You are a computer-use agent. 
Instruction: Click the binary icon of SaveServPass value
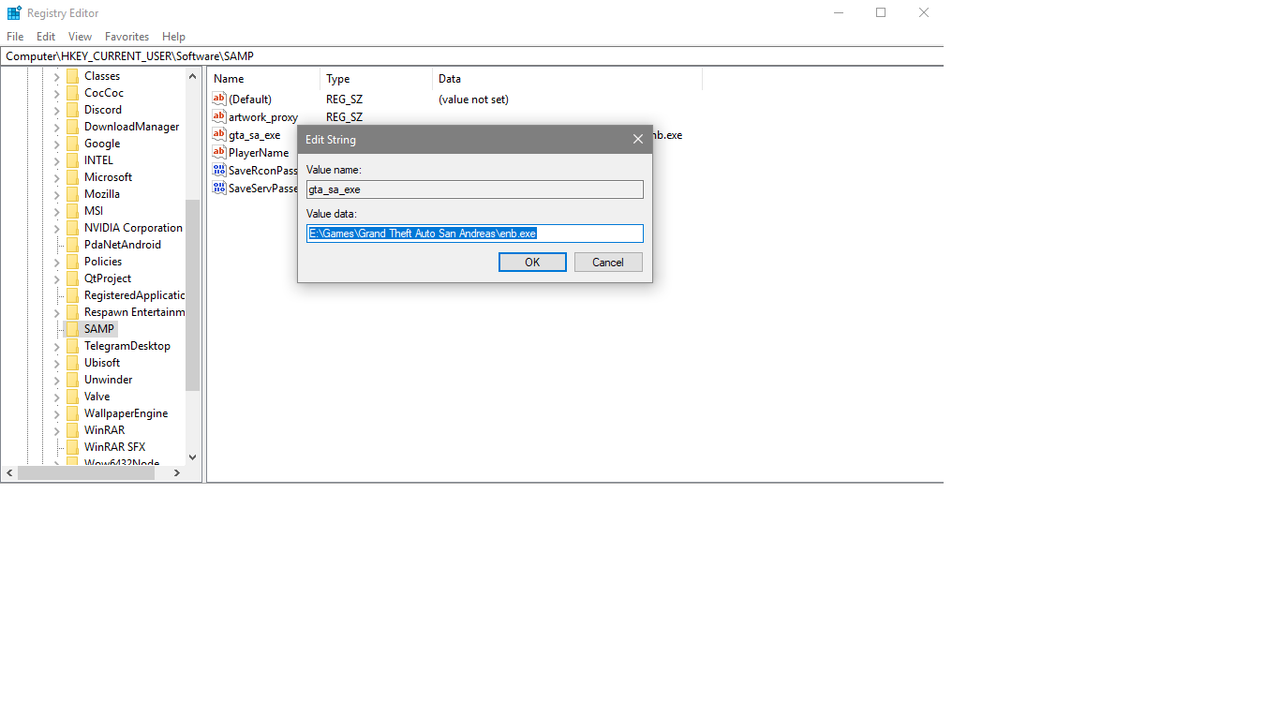[x=219, y=188]
